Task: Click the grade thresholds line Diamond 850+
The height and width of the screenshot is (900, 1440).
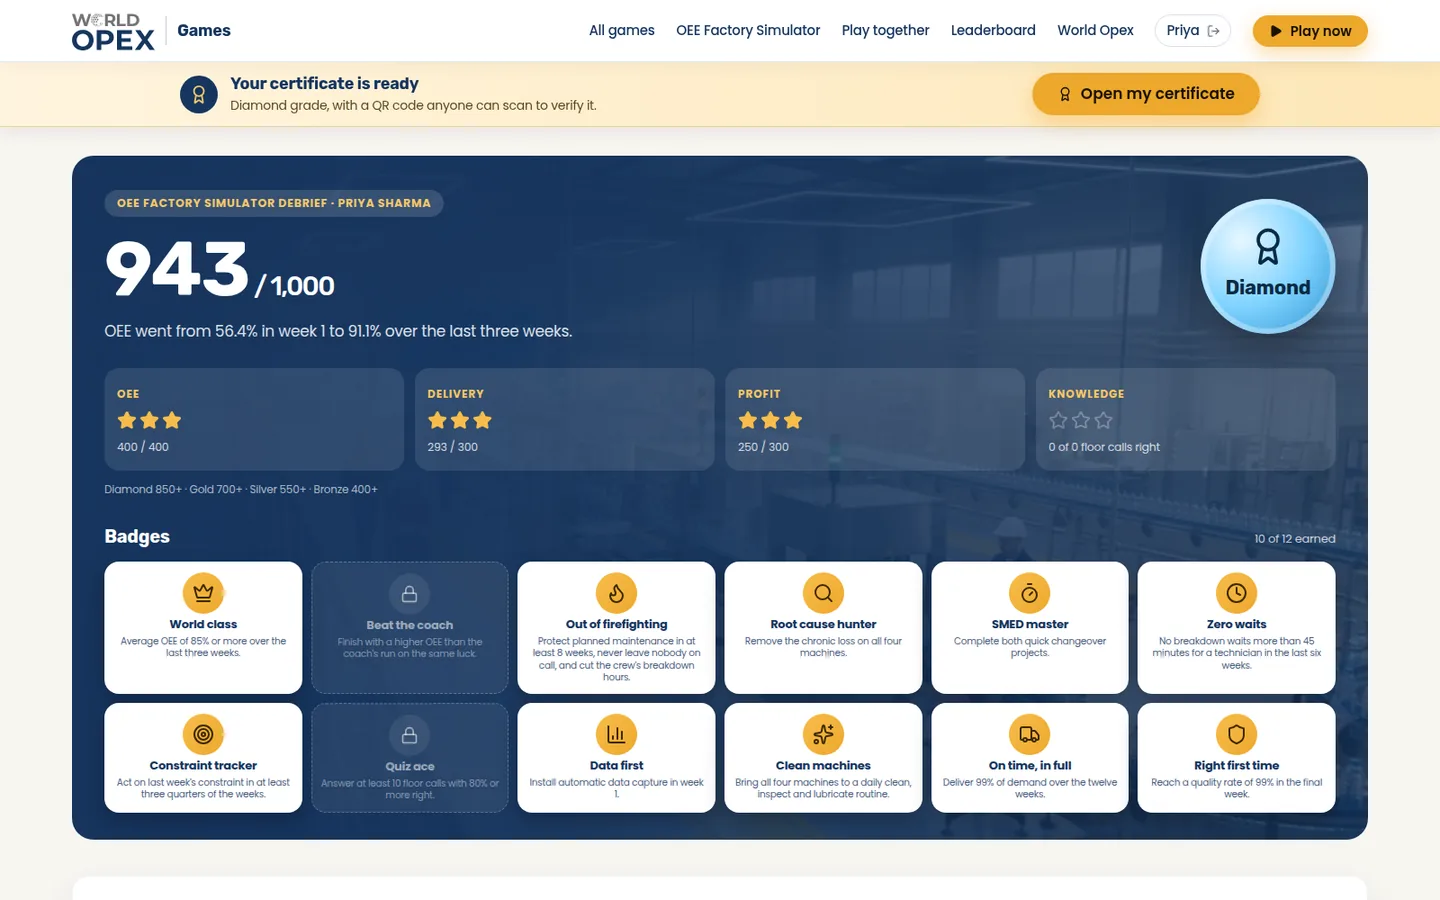Action: click(x=241, y=489)
